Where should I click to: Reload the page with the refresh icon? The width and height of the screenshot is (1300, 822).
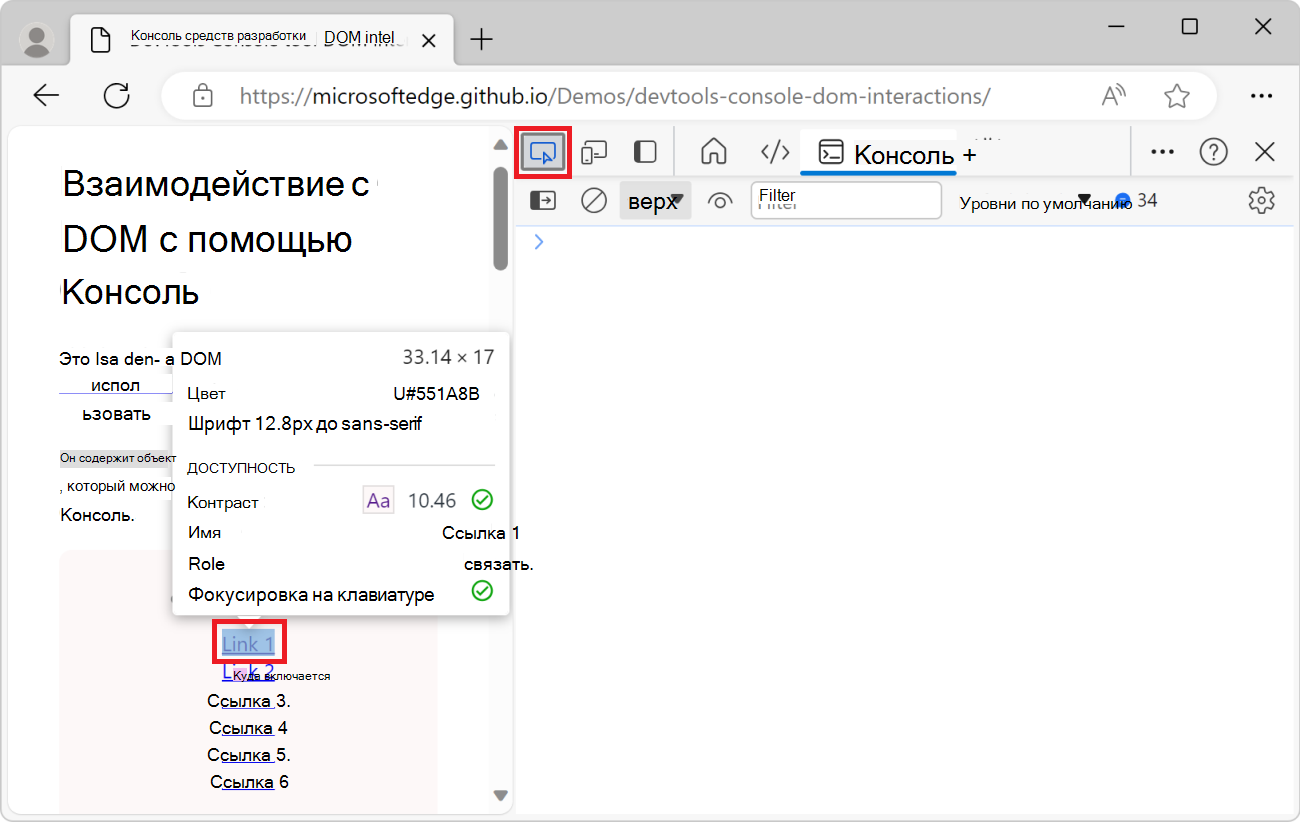pos(117,95)
